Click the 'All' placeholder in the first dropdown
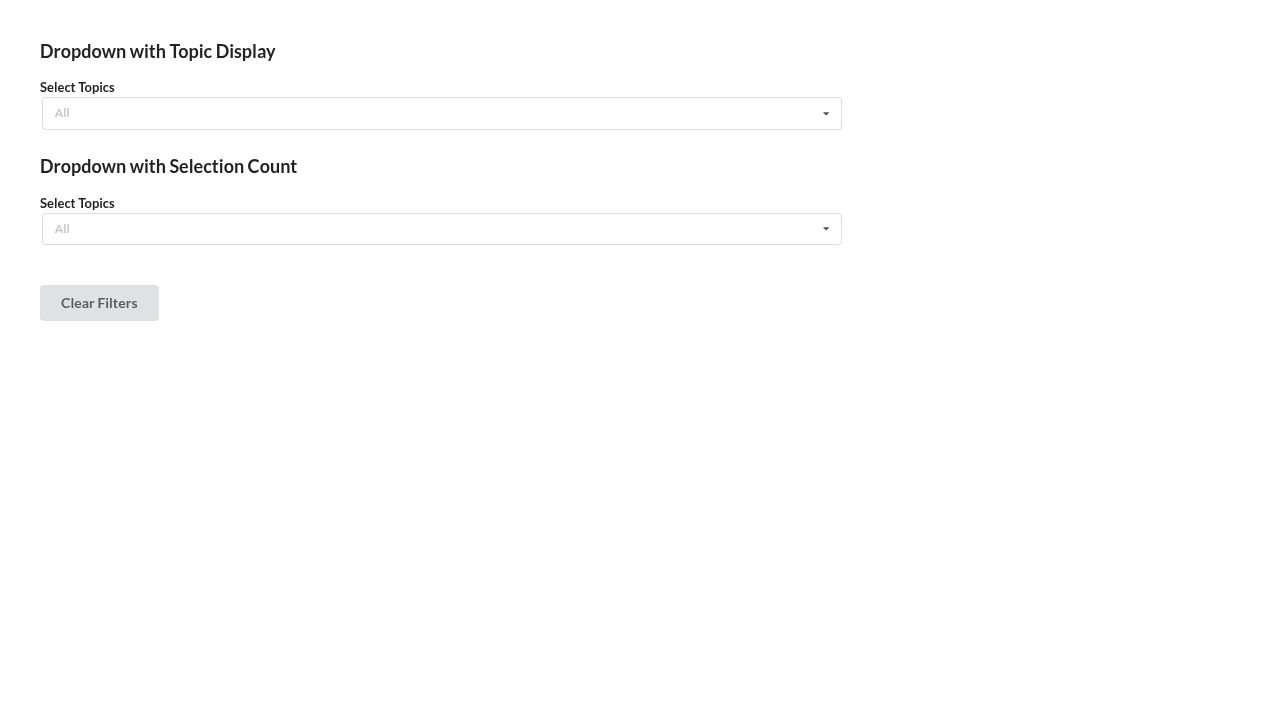This screenshot has width=1280, height=720. tap(62, 112)
